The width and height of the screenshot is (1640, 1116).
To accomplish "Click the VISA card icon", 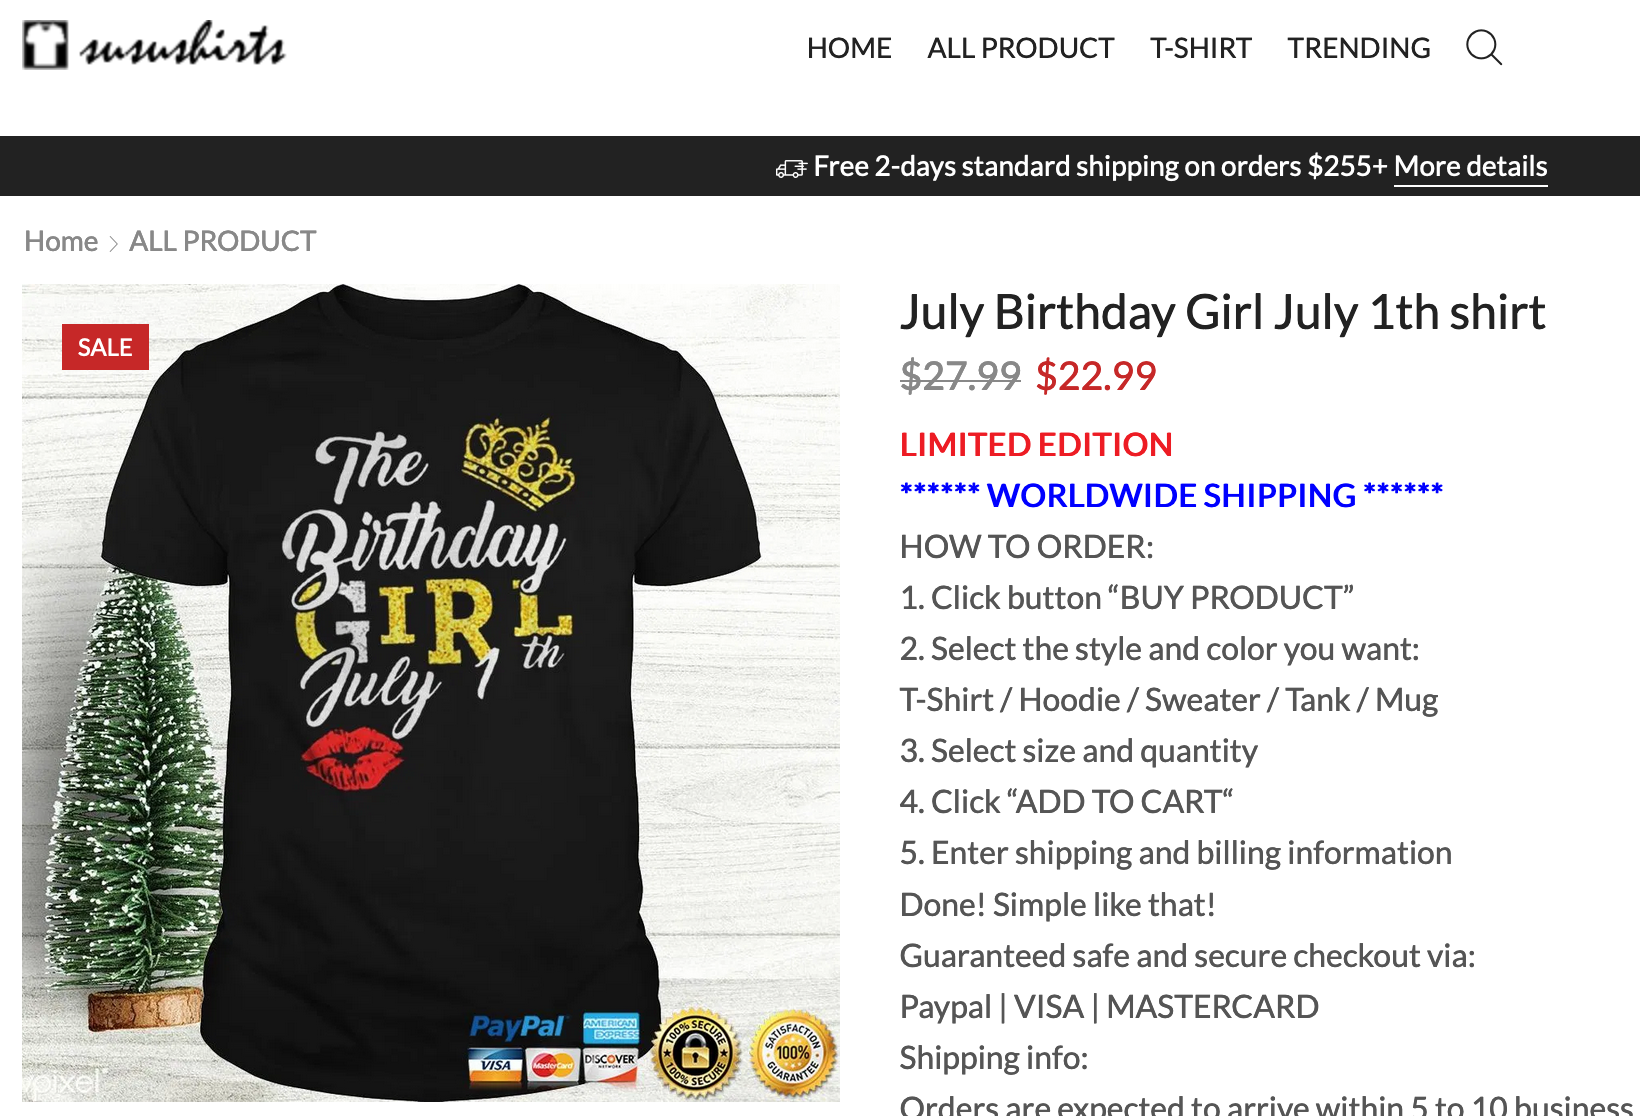I will point(496,1065).
